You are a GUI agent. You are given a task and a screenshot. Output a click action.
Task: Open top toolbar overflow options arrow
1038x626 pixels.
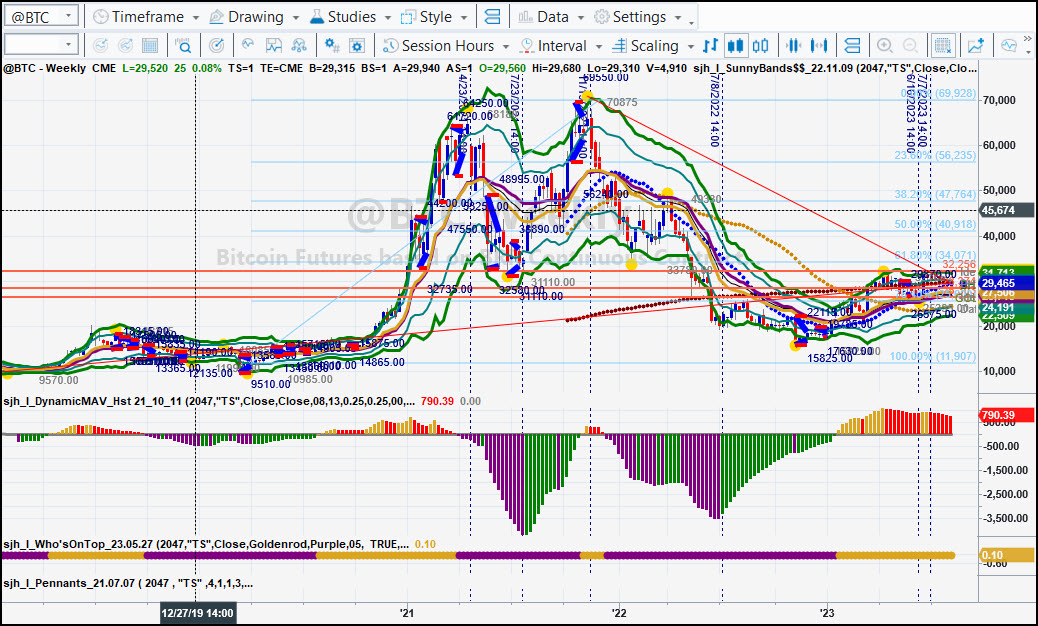692,23
